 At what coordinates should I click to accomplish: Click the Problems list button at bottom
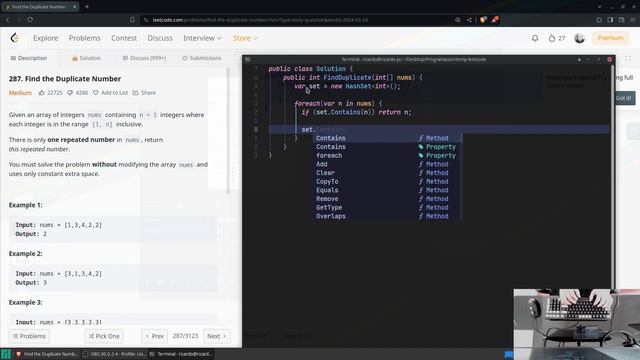click(x=29, y=336)
